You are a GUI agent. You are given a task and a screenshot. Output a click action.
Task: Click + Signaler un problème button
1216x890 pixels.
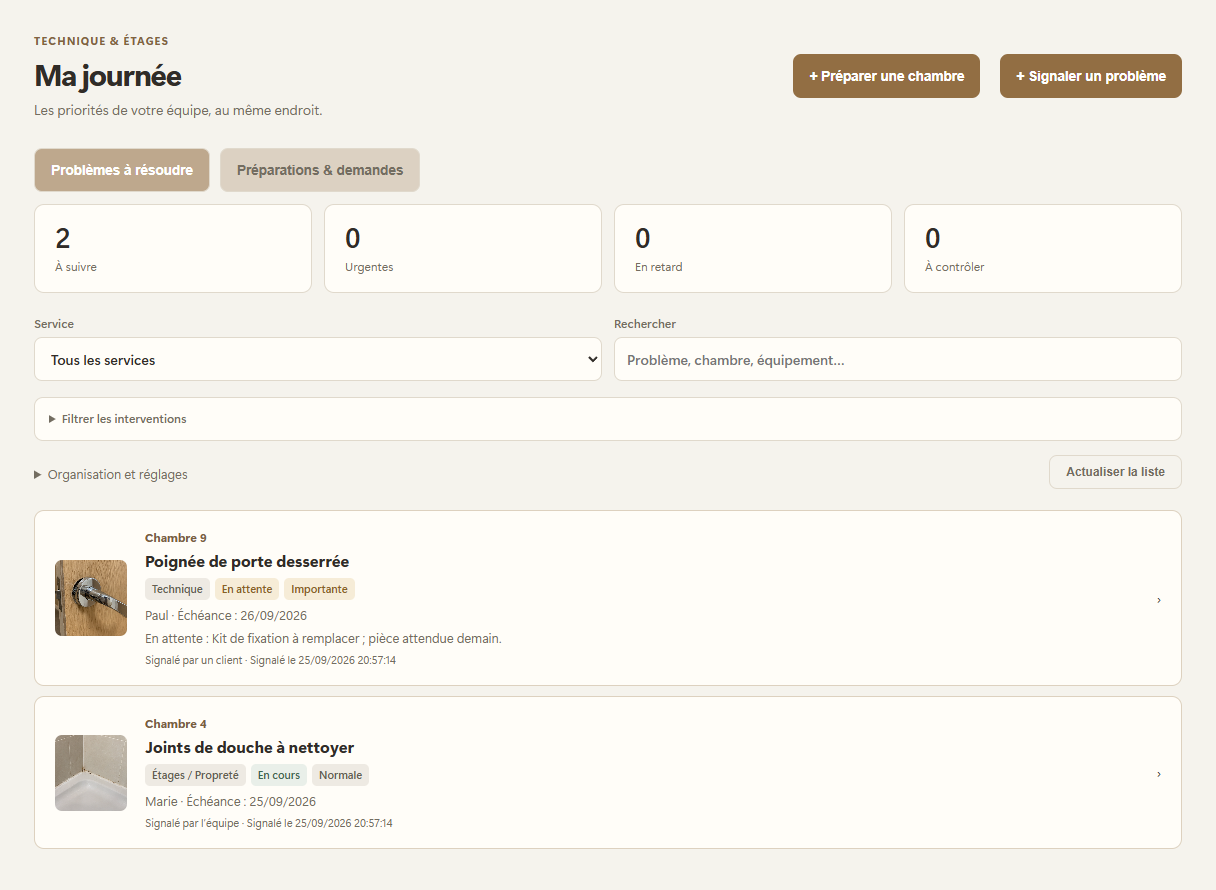(x=1091, y=76)
